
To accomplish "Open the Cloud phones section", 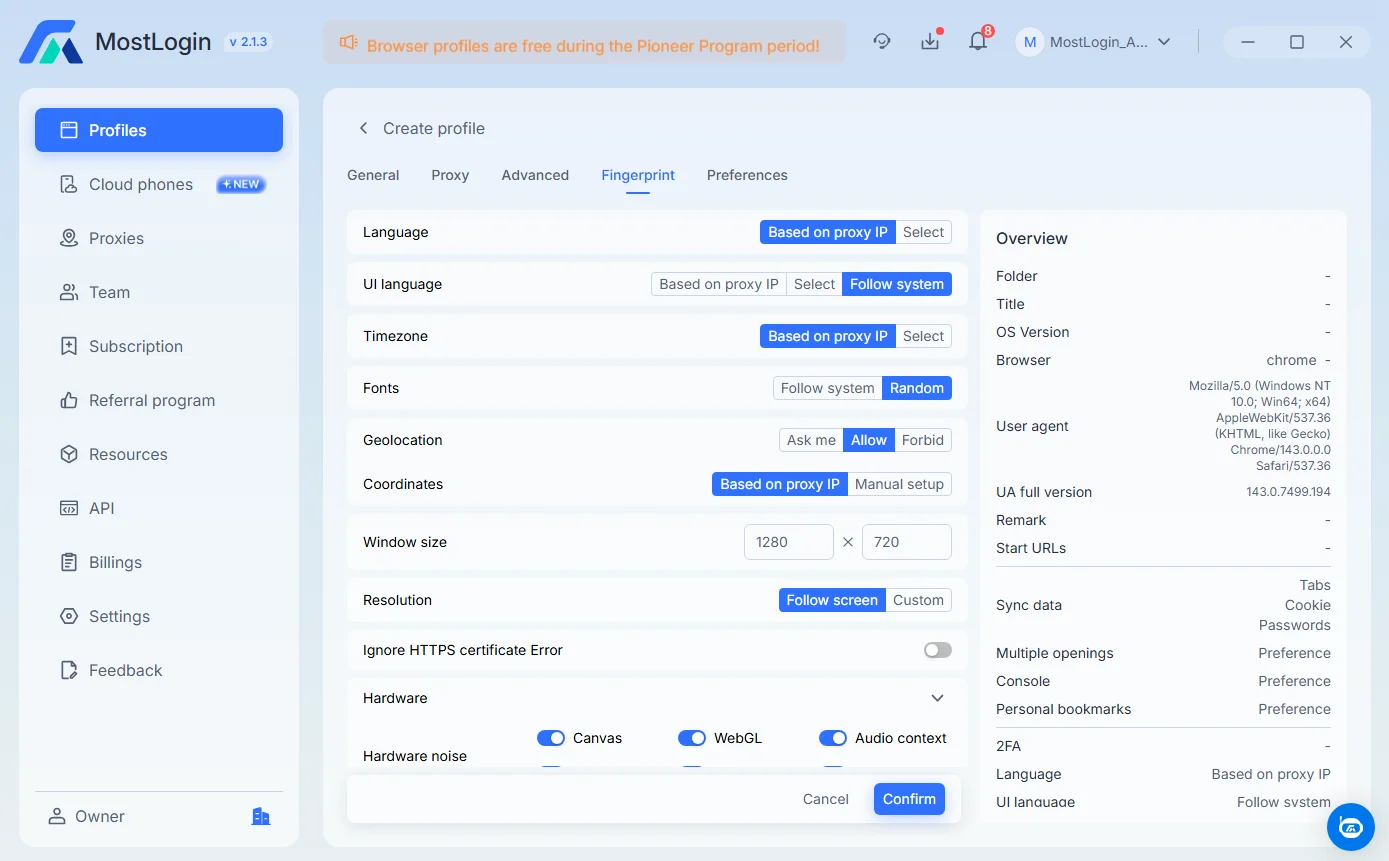I will click(x=140, y=184).
